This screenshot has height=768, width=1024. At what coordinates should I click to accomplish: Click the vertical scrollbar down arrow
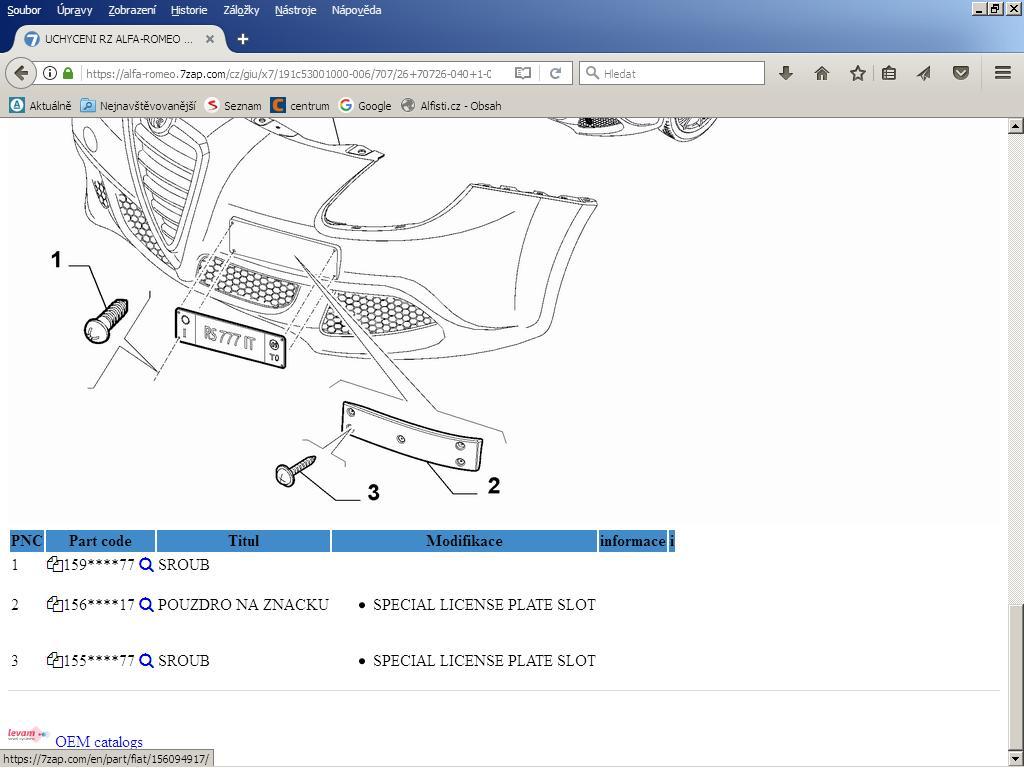[1015, 759]
